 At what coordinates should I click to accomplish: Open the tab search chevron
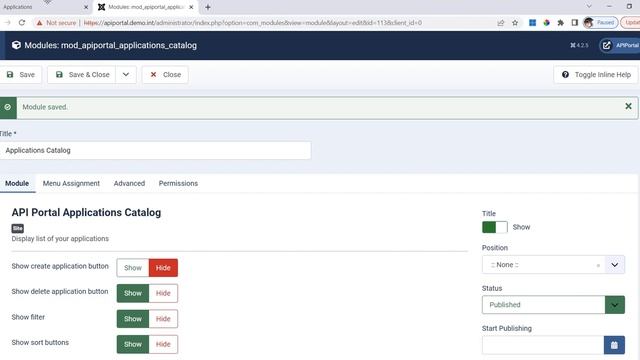pos(589,6)
